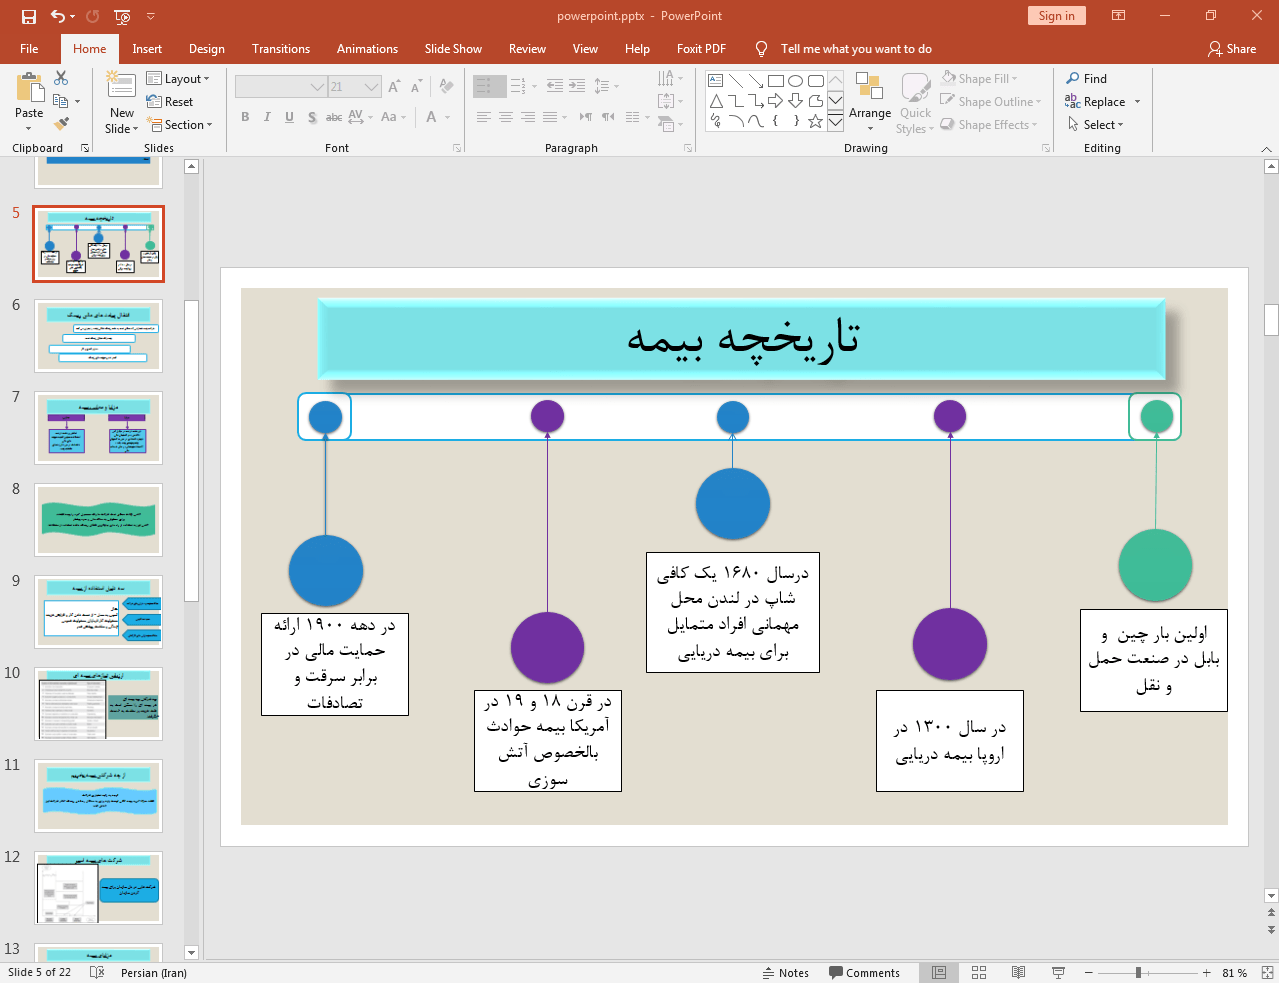
Task: Center the paragraph text
Action: (x=506, y=117)
